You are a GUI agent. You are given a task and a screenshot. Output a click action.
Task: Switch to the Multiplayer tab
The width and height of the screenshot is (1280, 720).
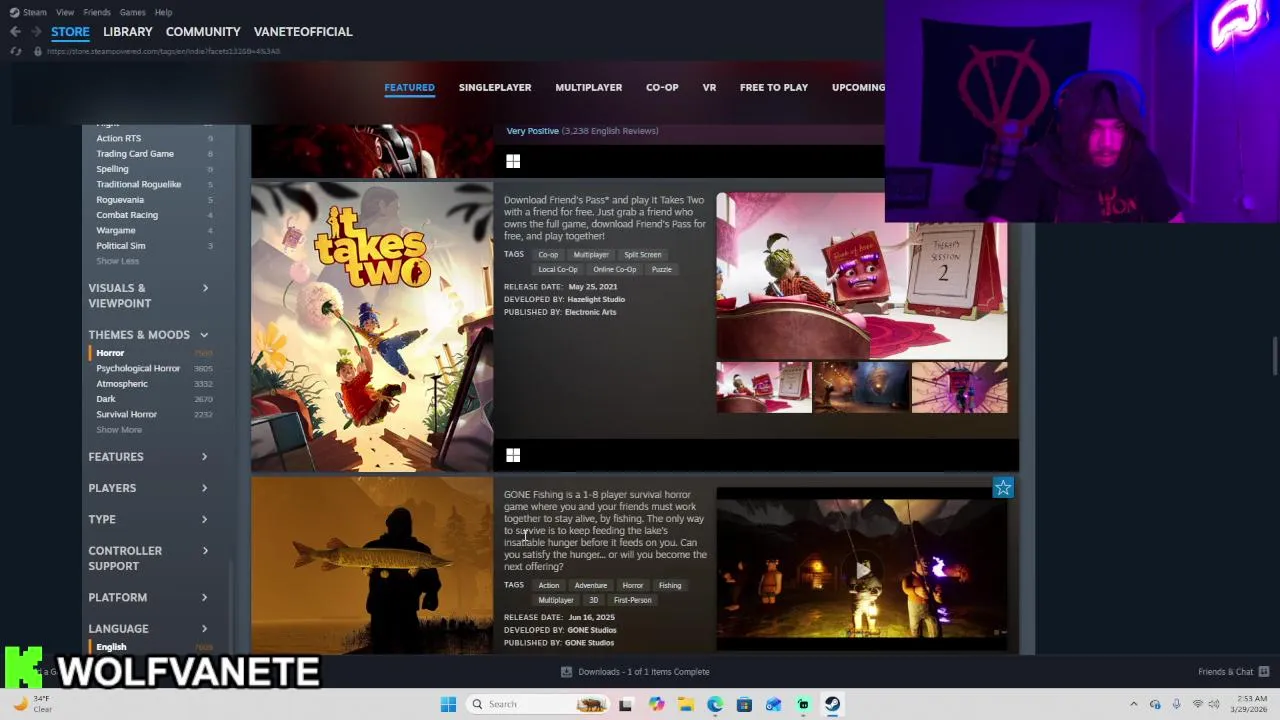point(589,87)
